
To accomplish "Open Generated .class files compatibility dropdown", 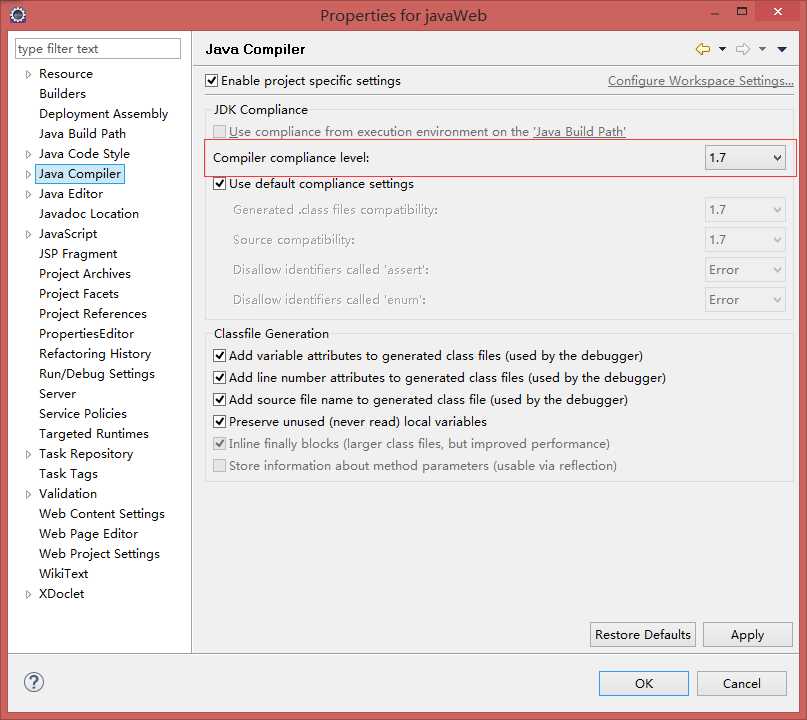I will pyautogui.click(x=745, y=210).
